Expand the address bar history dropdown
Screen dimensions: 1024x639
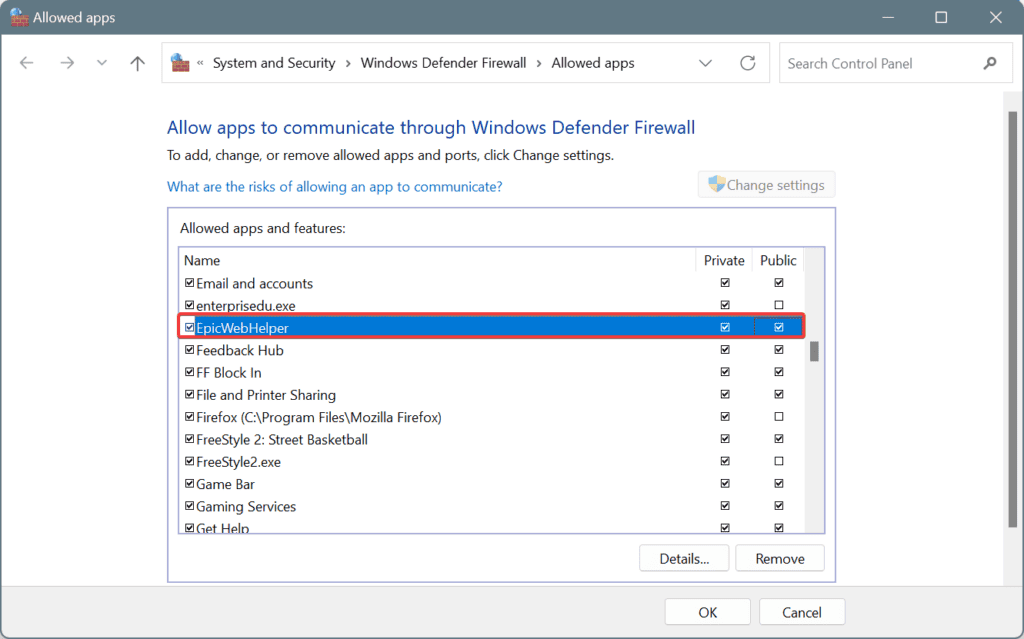[x=706, y=63]
